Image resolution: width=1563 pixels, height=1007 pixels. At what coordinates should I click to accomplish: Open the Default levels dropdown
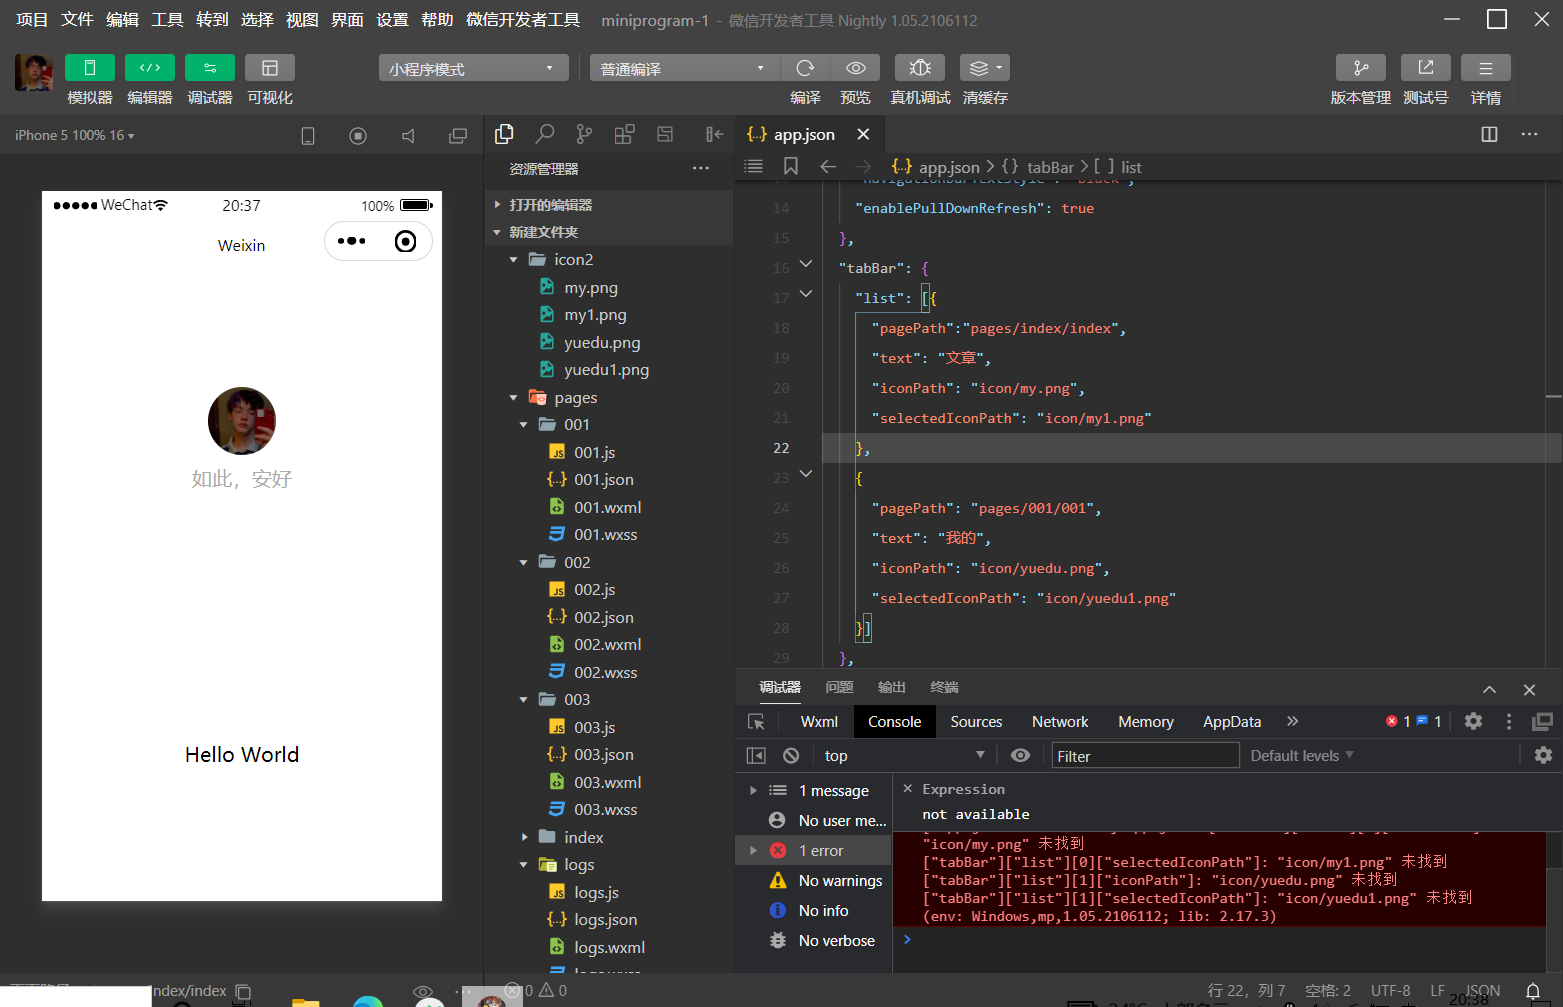tap(1301, 756)
